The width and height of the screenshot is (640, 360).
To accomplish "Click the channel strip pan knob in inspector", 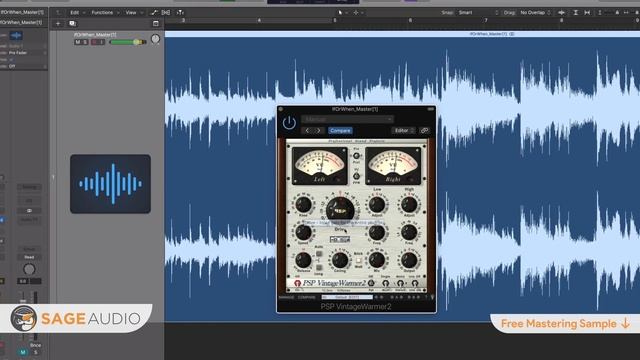I will click(x=29, y=269).
